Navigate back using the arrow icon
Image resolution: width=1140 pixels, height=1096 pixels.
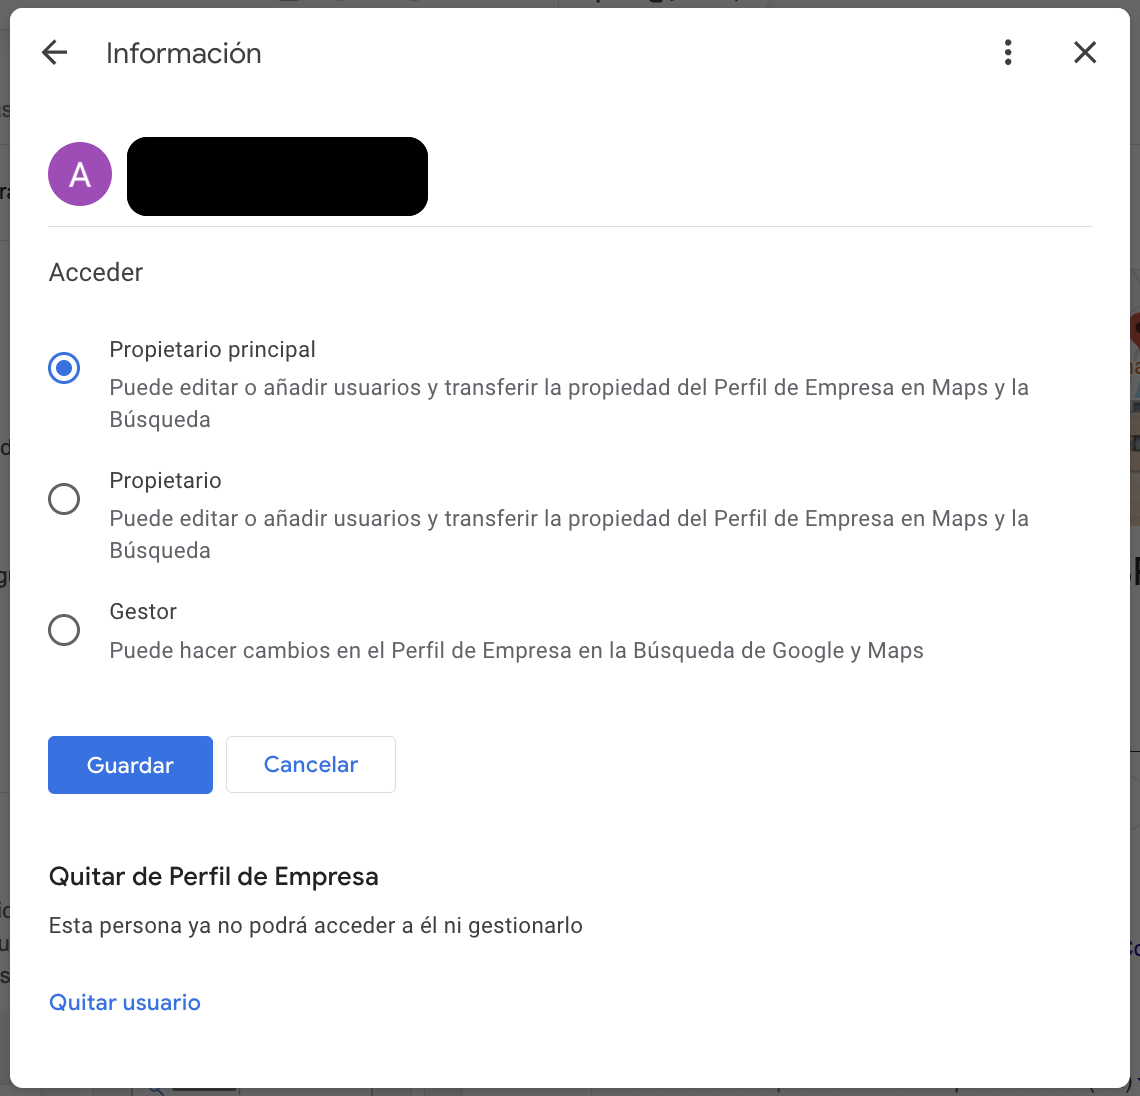[x=53, y=52]
